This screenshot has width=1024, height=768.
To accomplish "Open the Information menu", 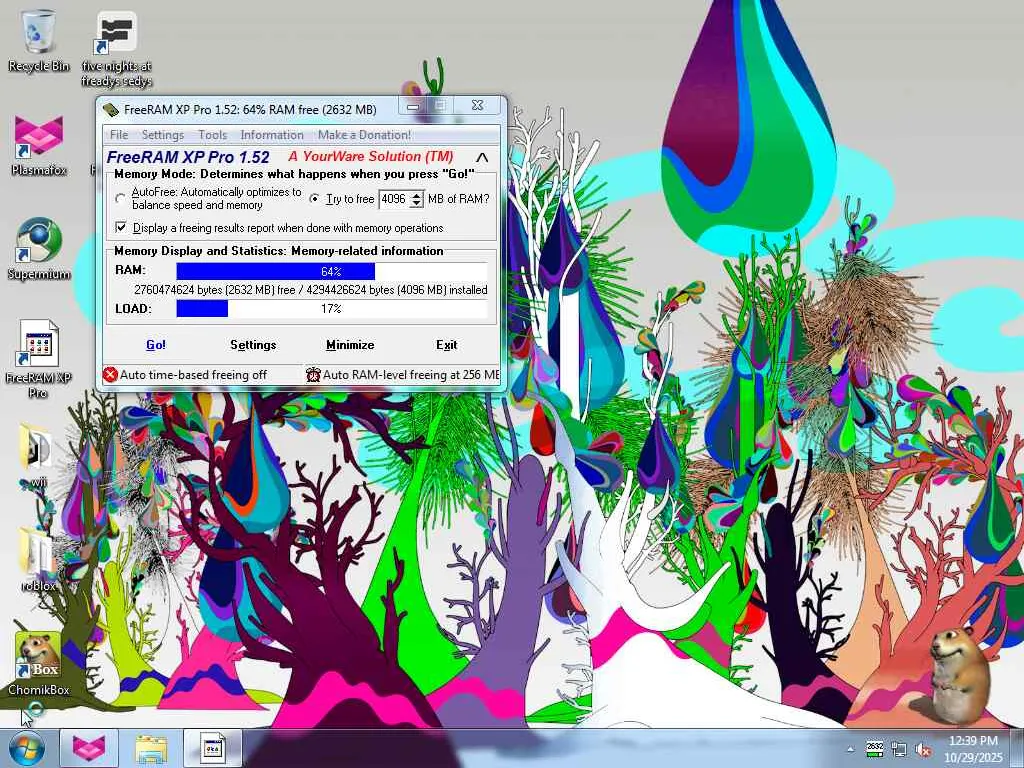I will coord(272,135).
